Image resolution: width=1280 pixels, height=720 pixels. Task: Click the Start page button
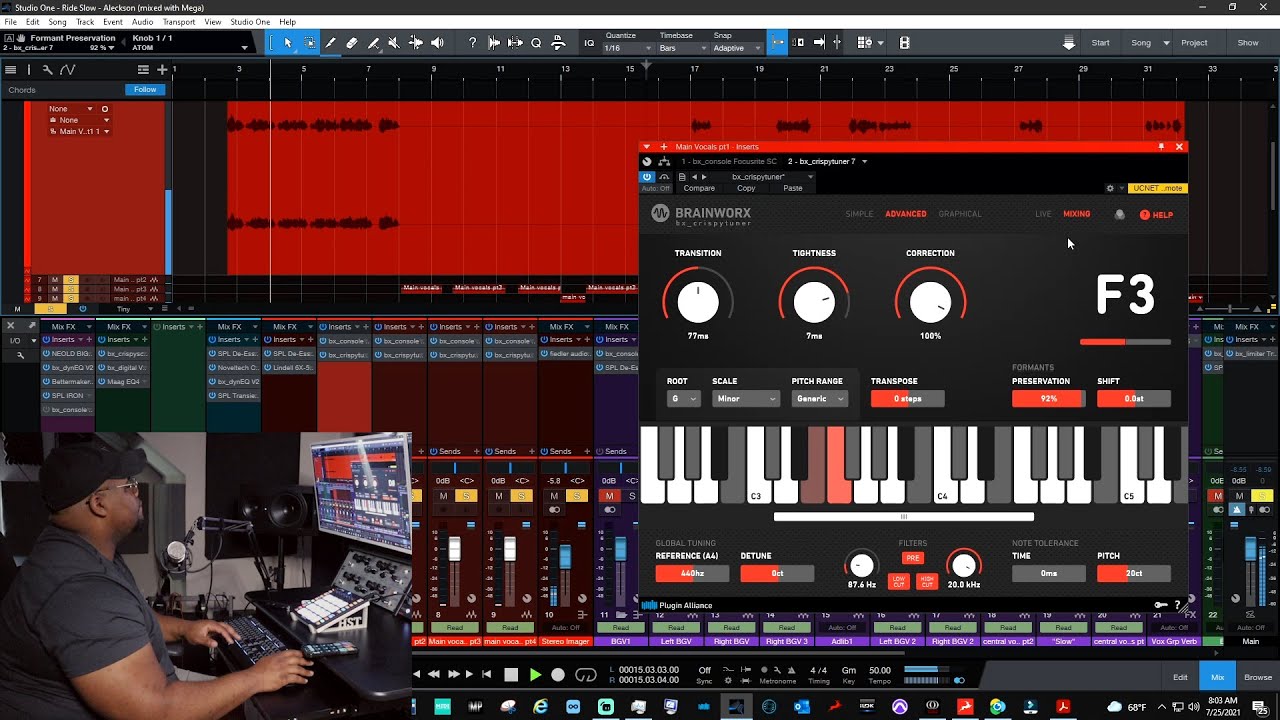coord(1101,43)
